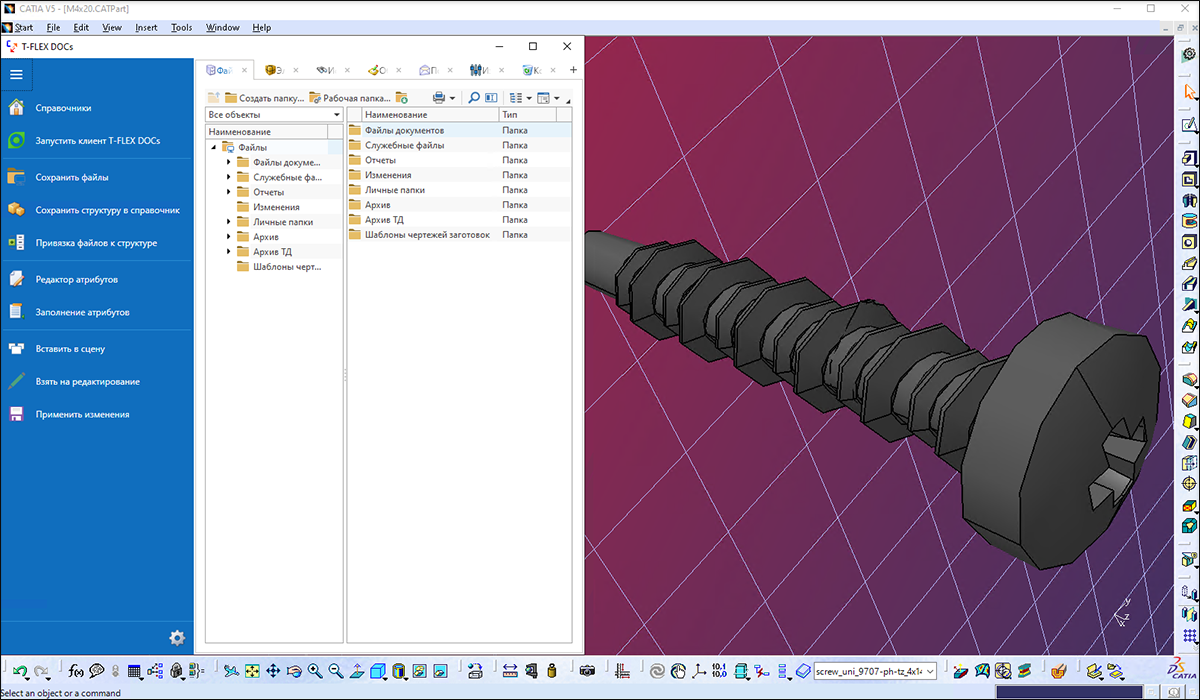The width and height of the screenshot is (1200, 700).
Task: Click the Normal View icon
Action: pos(357,671)
